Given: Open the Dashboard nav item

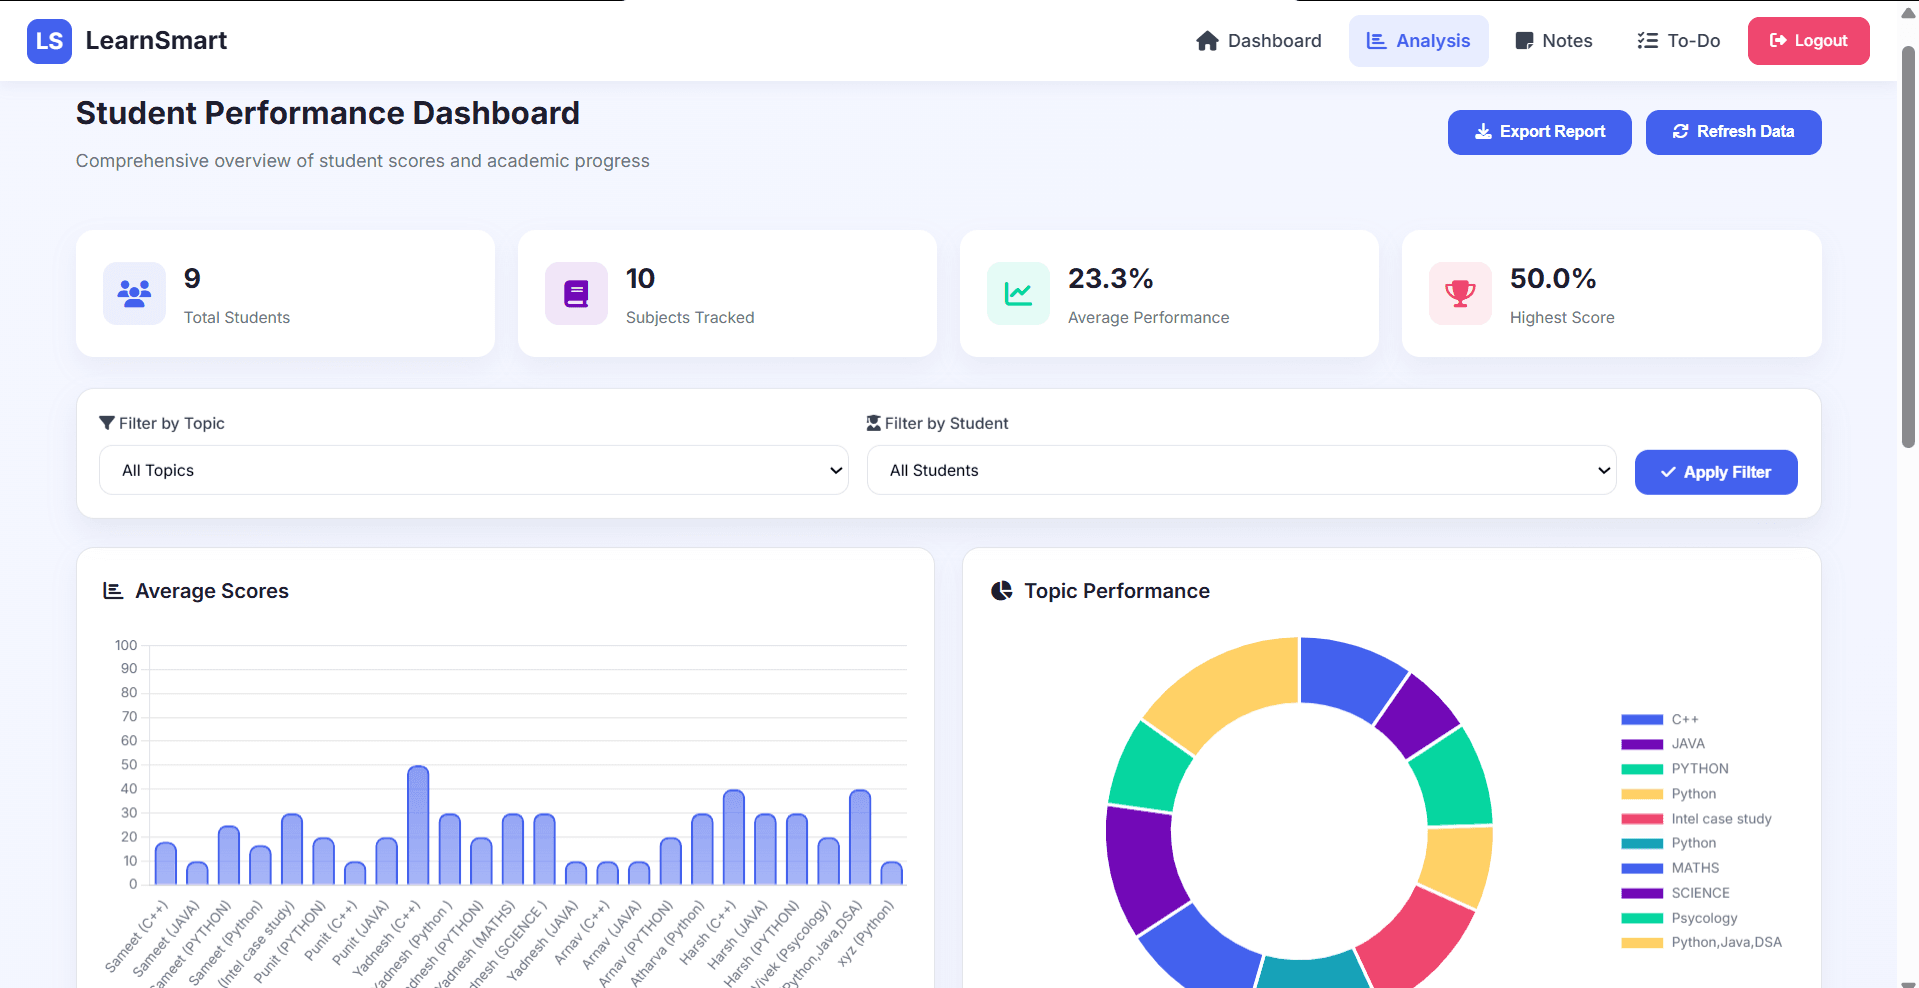Looking at the screenshot, I should pos(1259,41).
